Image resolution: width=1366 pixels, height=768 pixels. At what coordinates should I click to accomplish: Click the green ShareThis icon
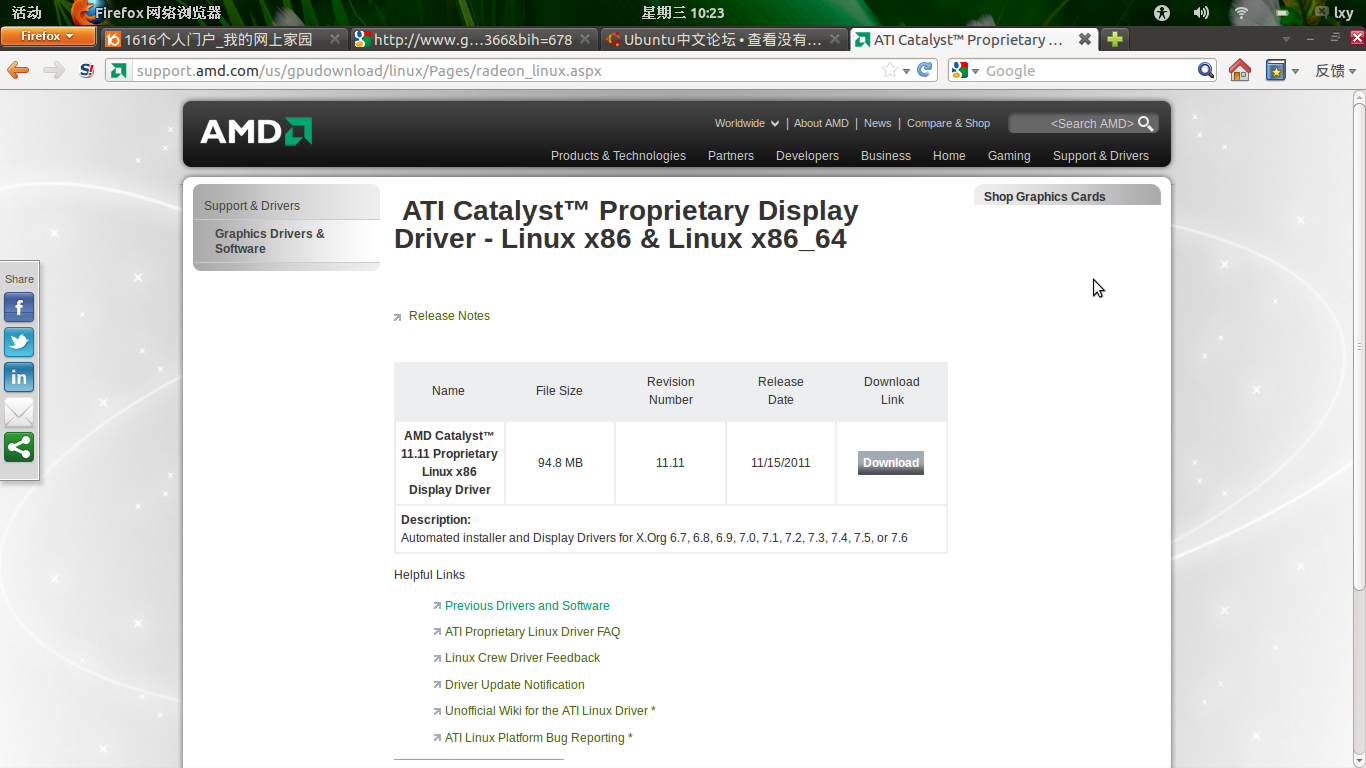(19, 447)
